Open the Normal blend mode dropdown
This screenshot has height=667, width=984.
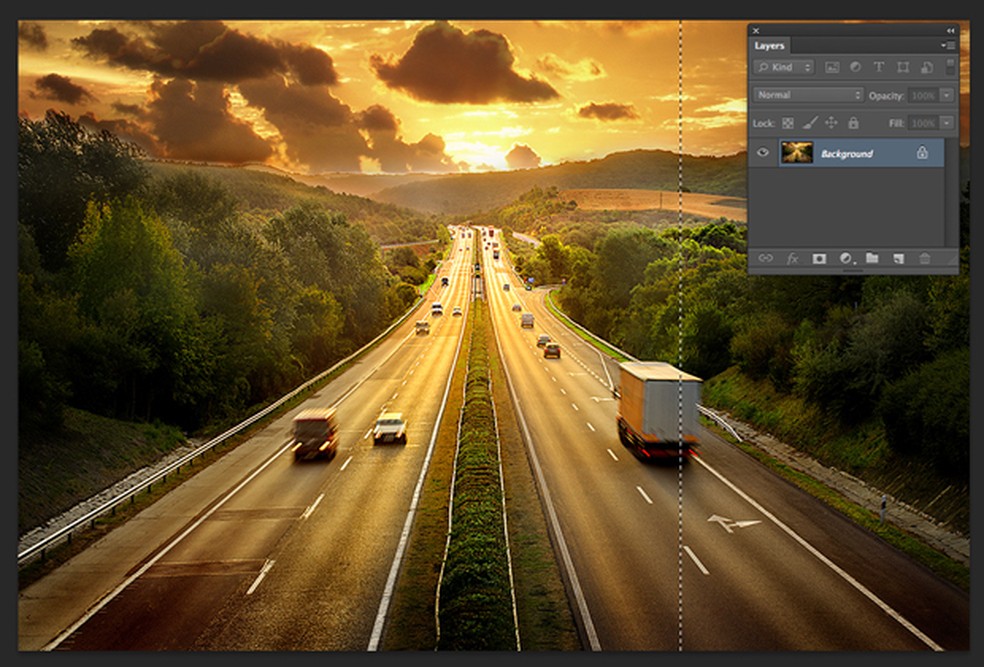[x=809, y=95]
